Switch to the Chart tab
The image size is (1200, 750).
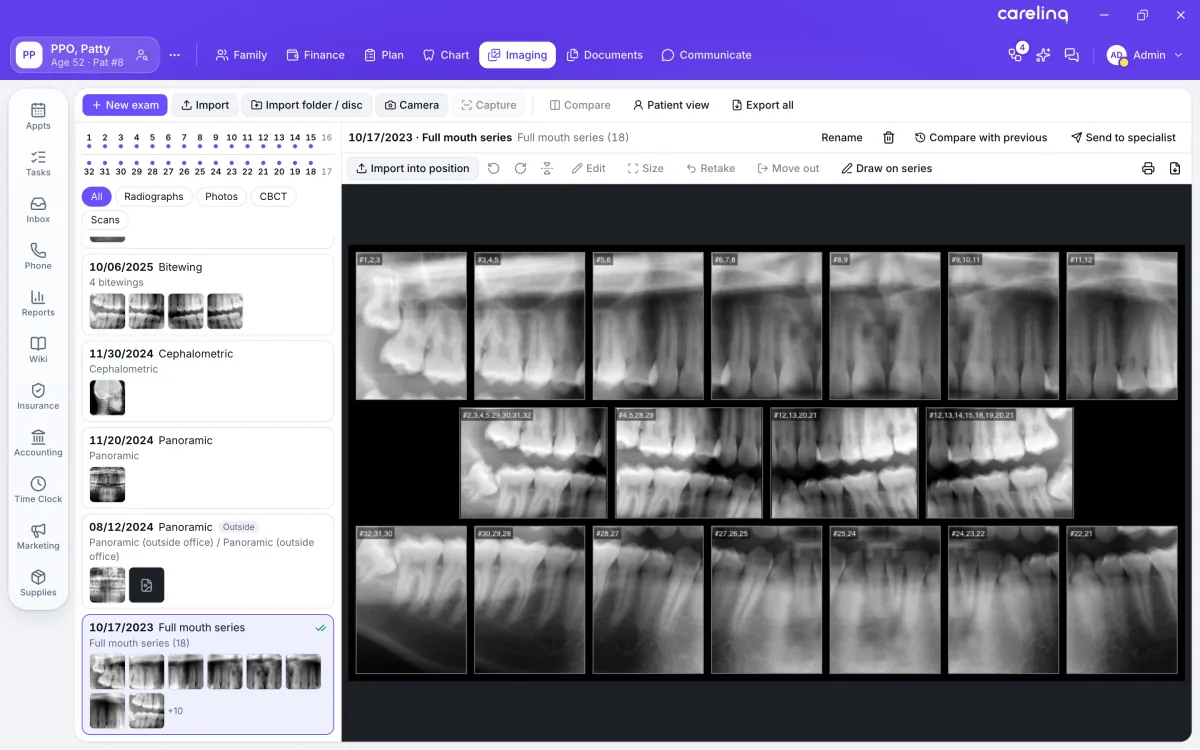point(446,55)
